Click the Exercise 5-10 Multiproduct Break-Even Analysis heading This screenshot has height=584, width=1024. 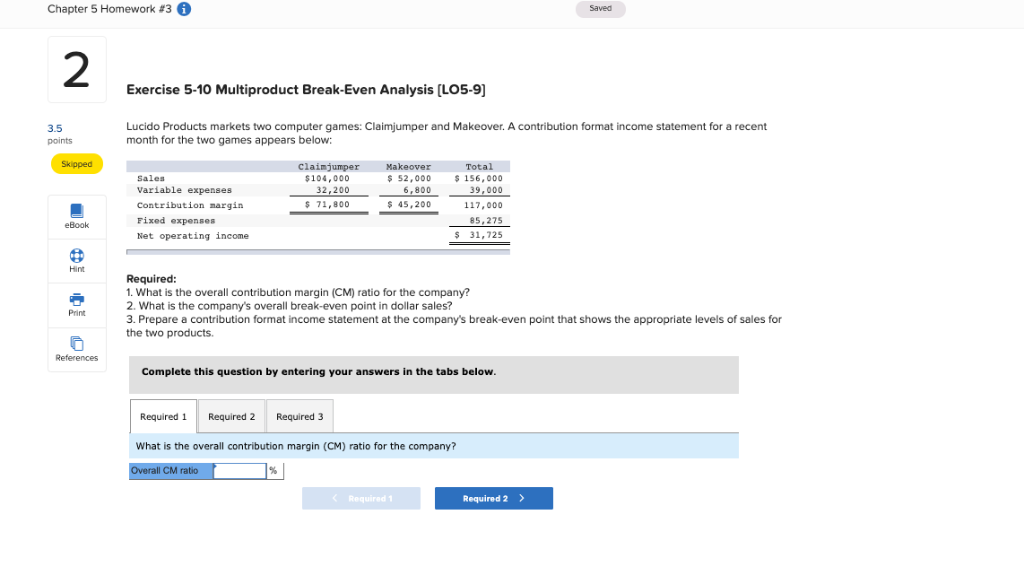point(306,89)
